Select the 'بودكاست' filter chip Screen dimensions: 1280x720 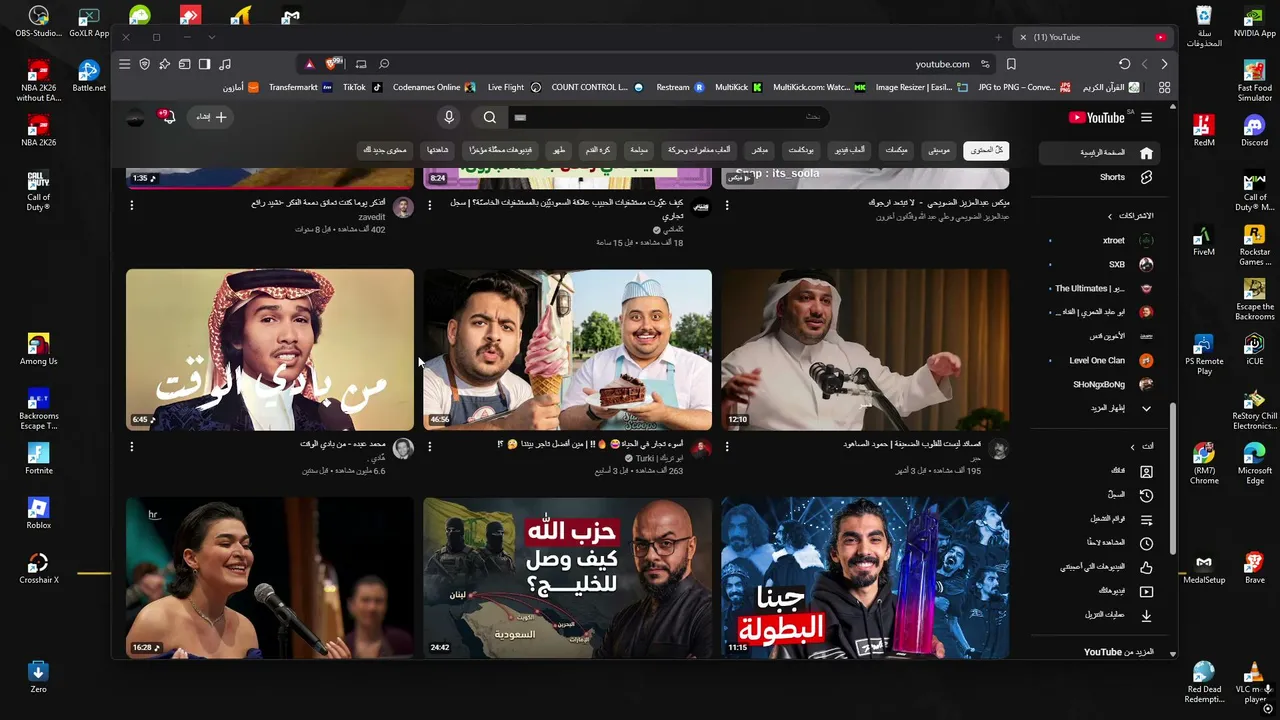(x=801, y=150)
